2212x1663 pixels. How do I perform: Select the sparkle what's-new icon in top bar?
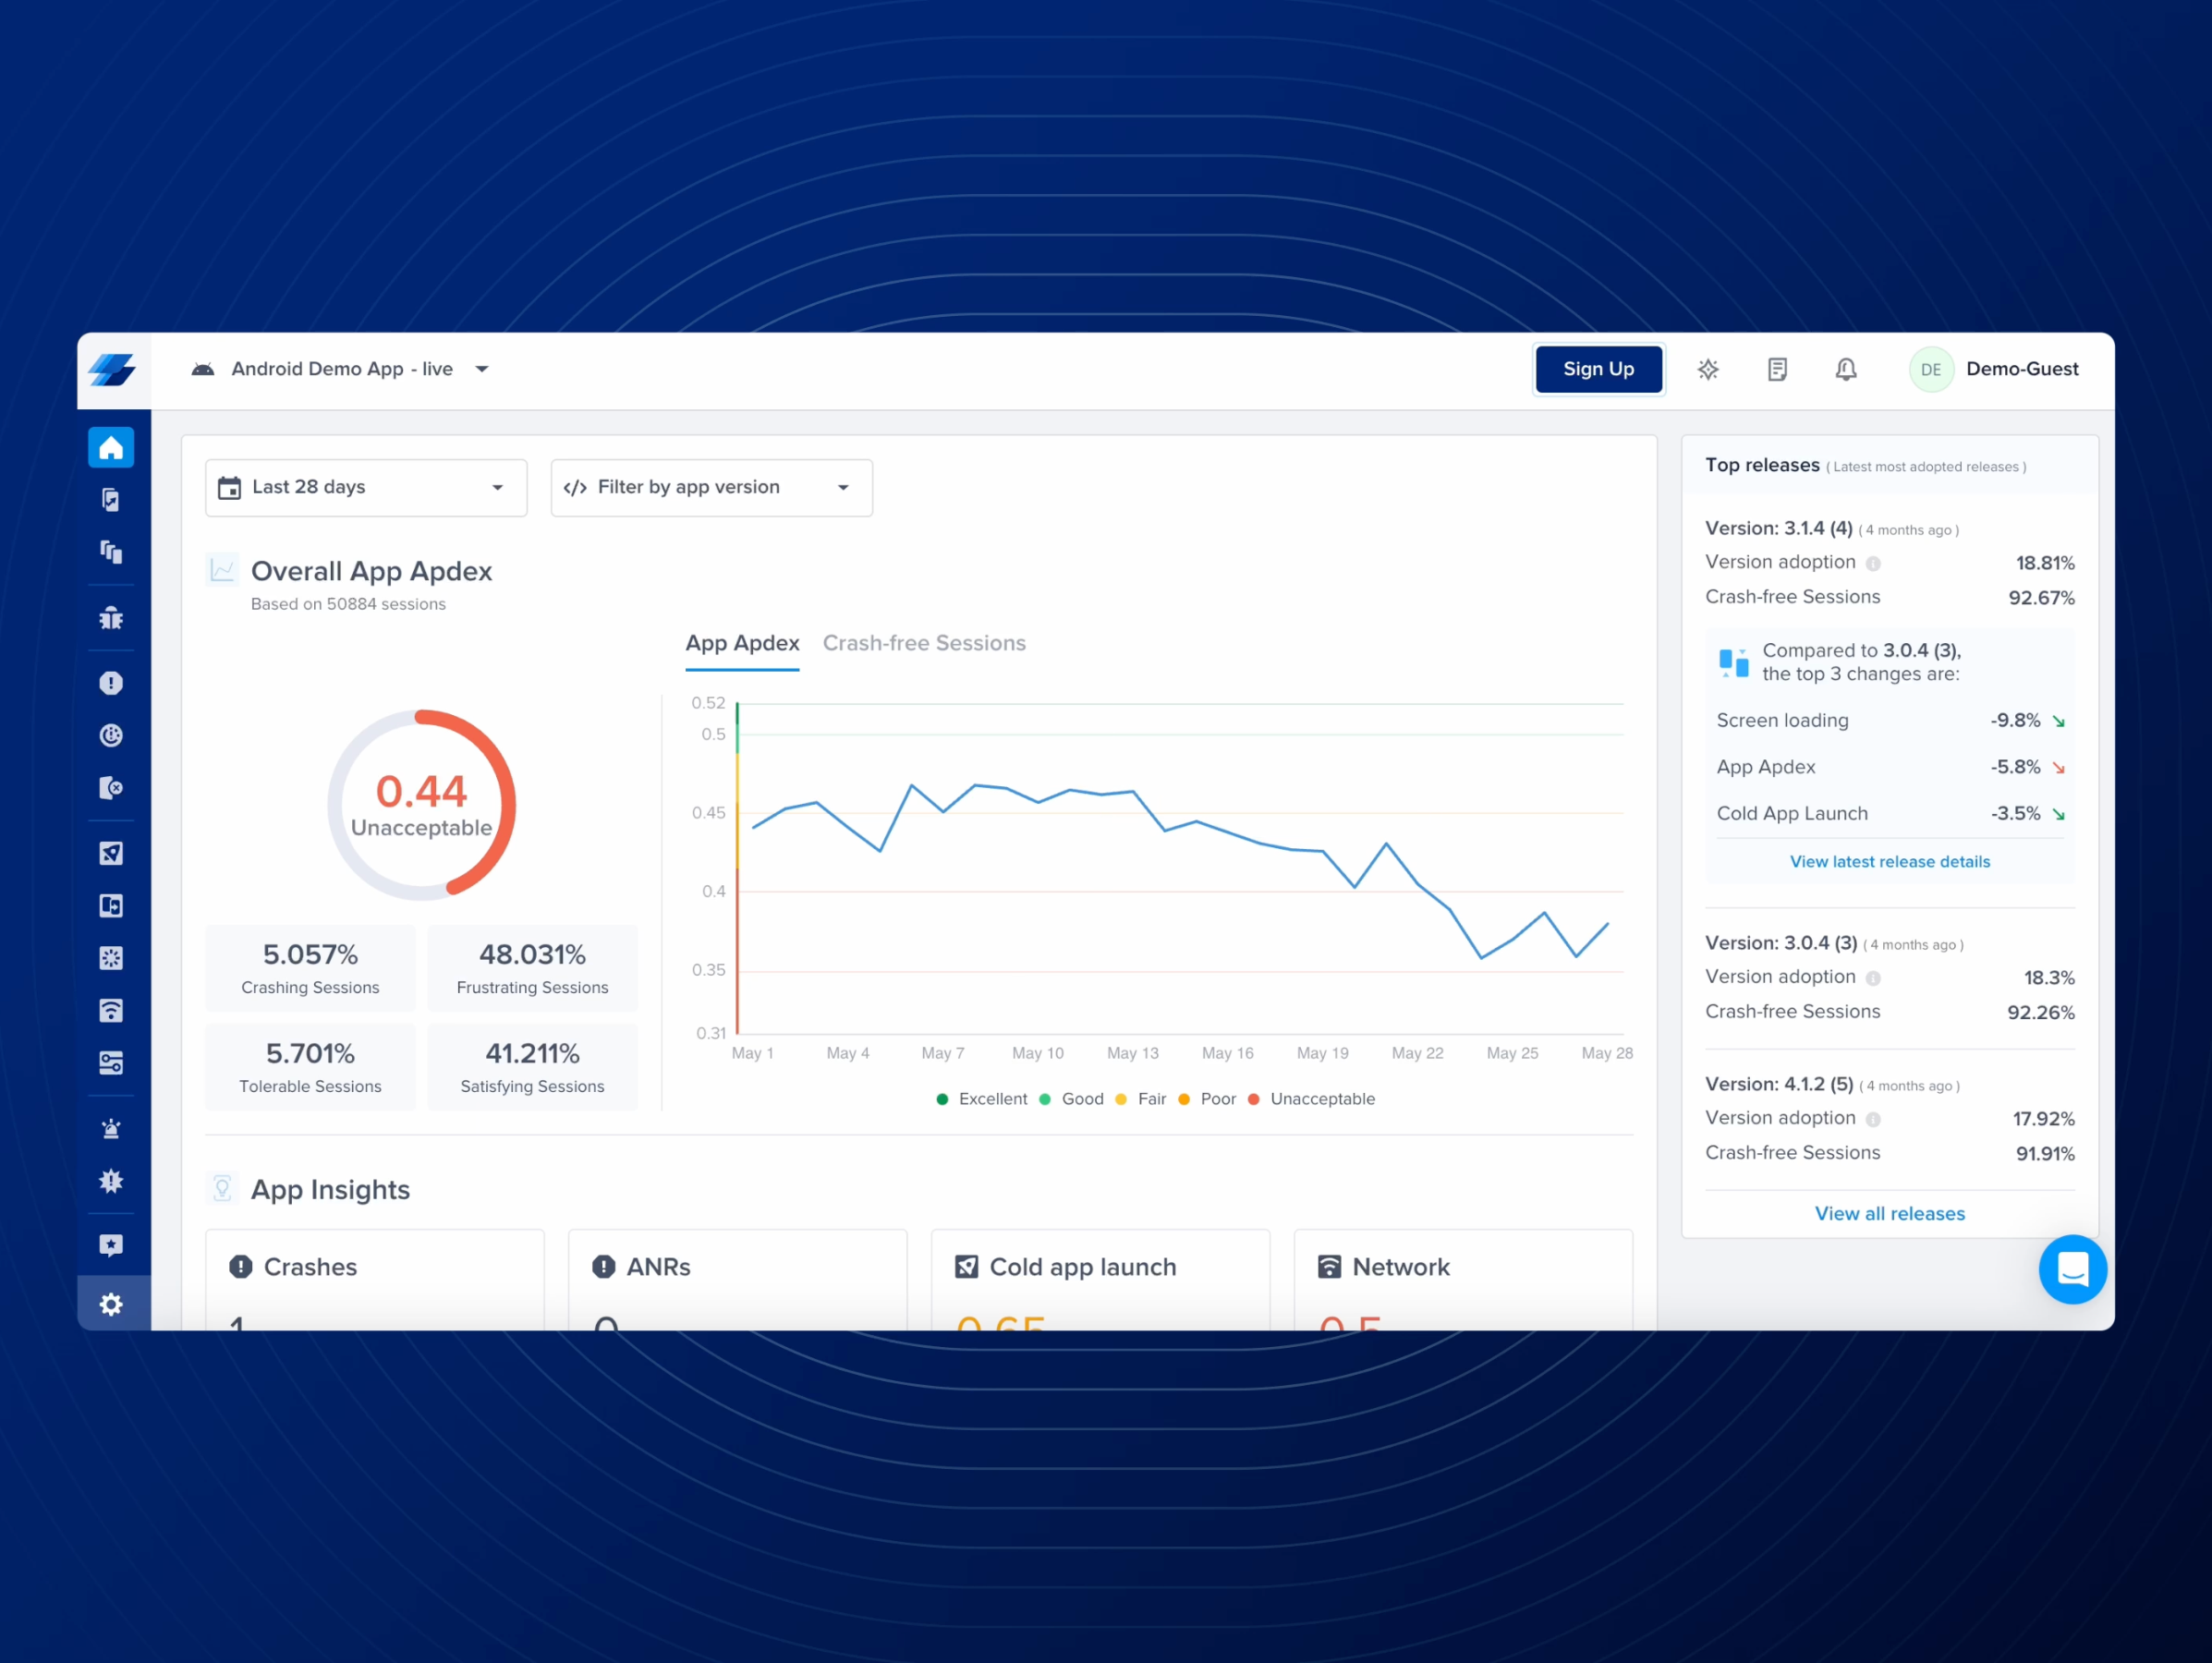pos(1708,369)
